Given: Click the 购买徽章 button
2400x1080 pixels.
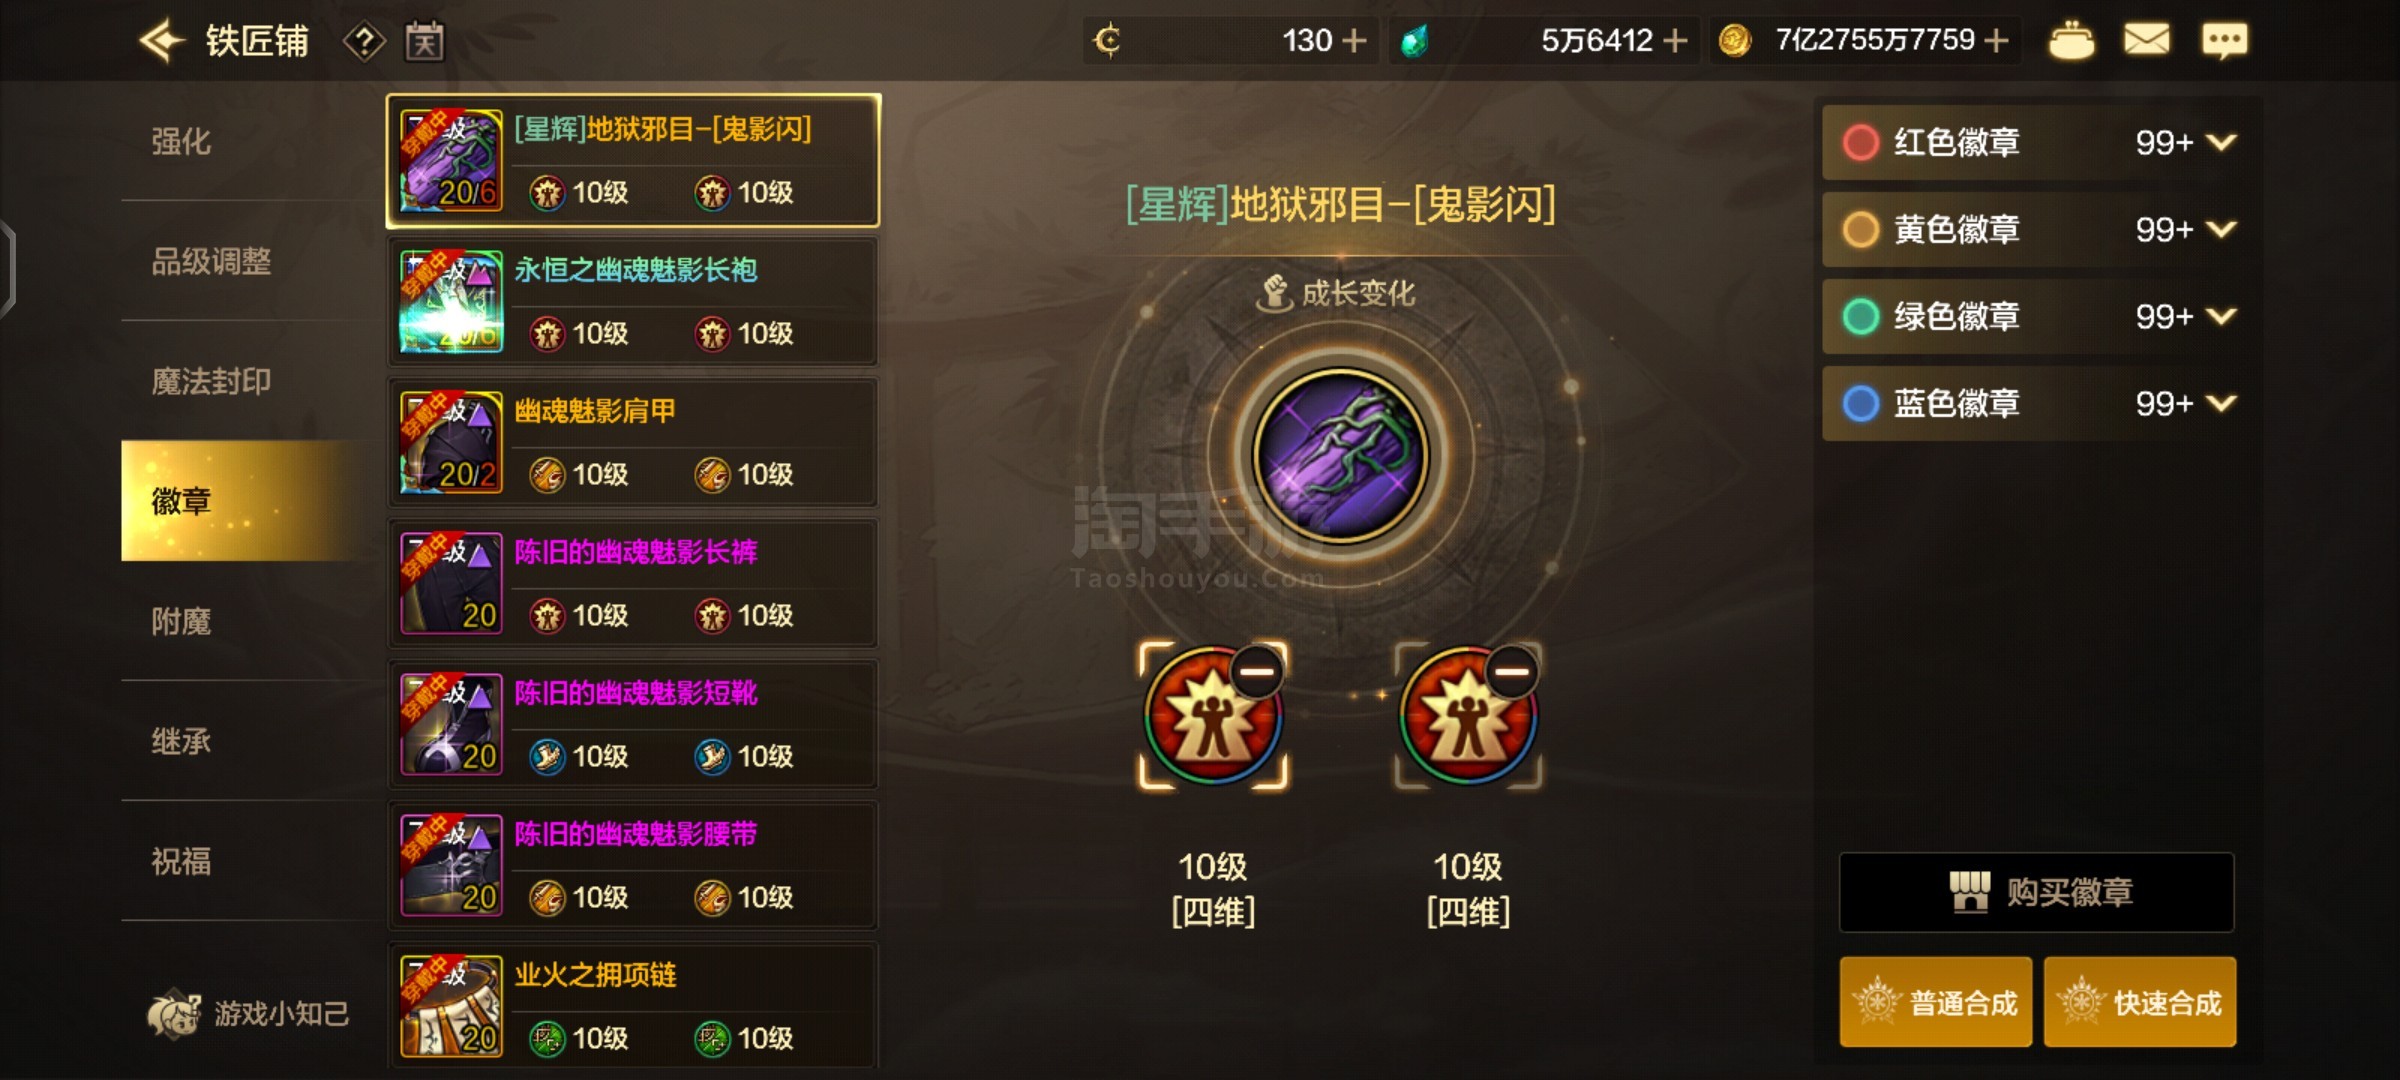Looking at the screenshot, I should pos(2036,892).
